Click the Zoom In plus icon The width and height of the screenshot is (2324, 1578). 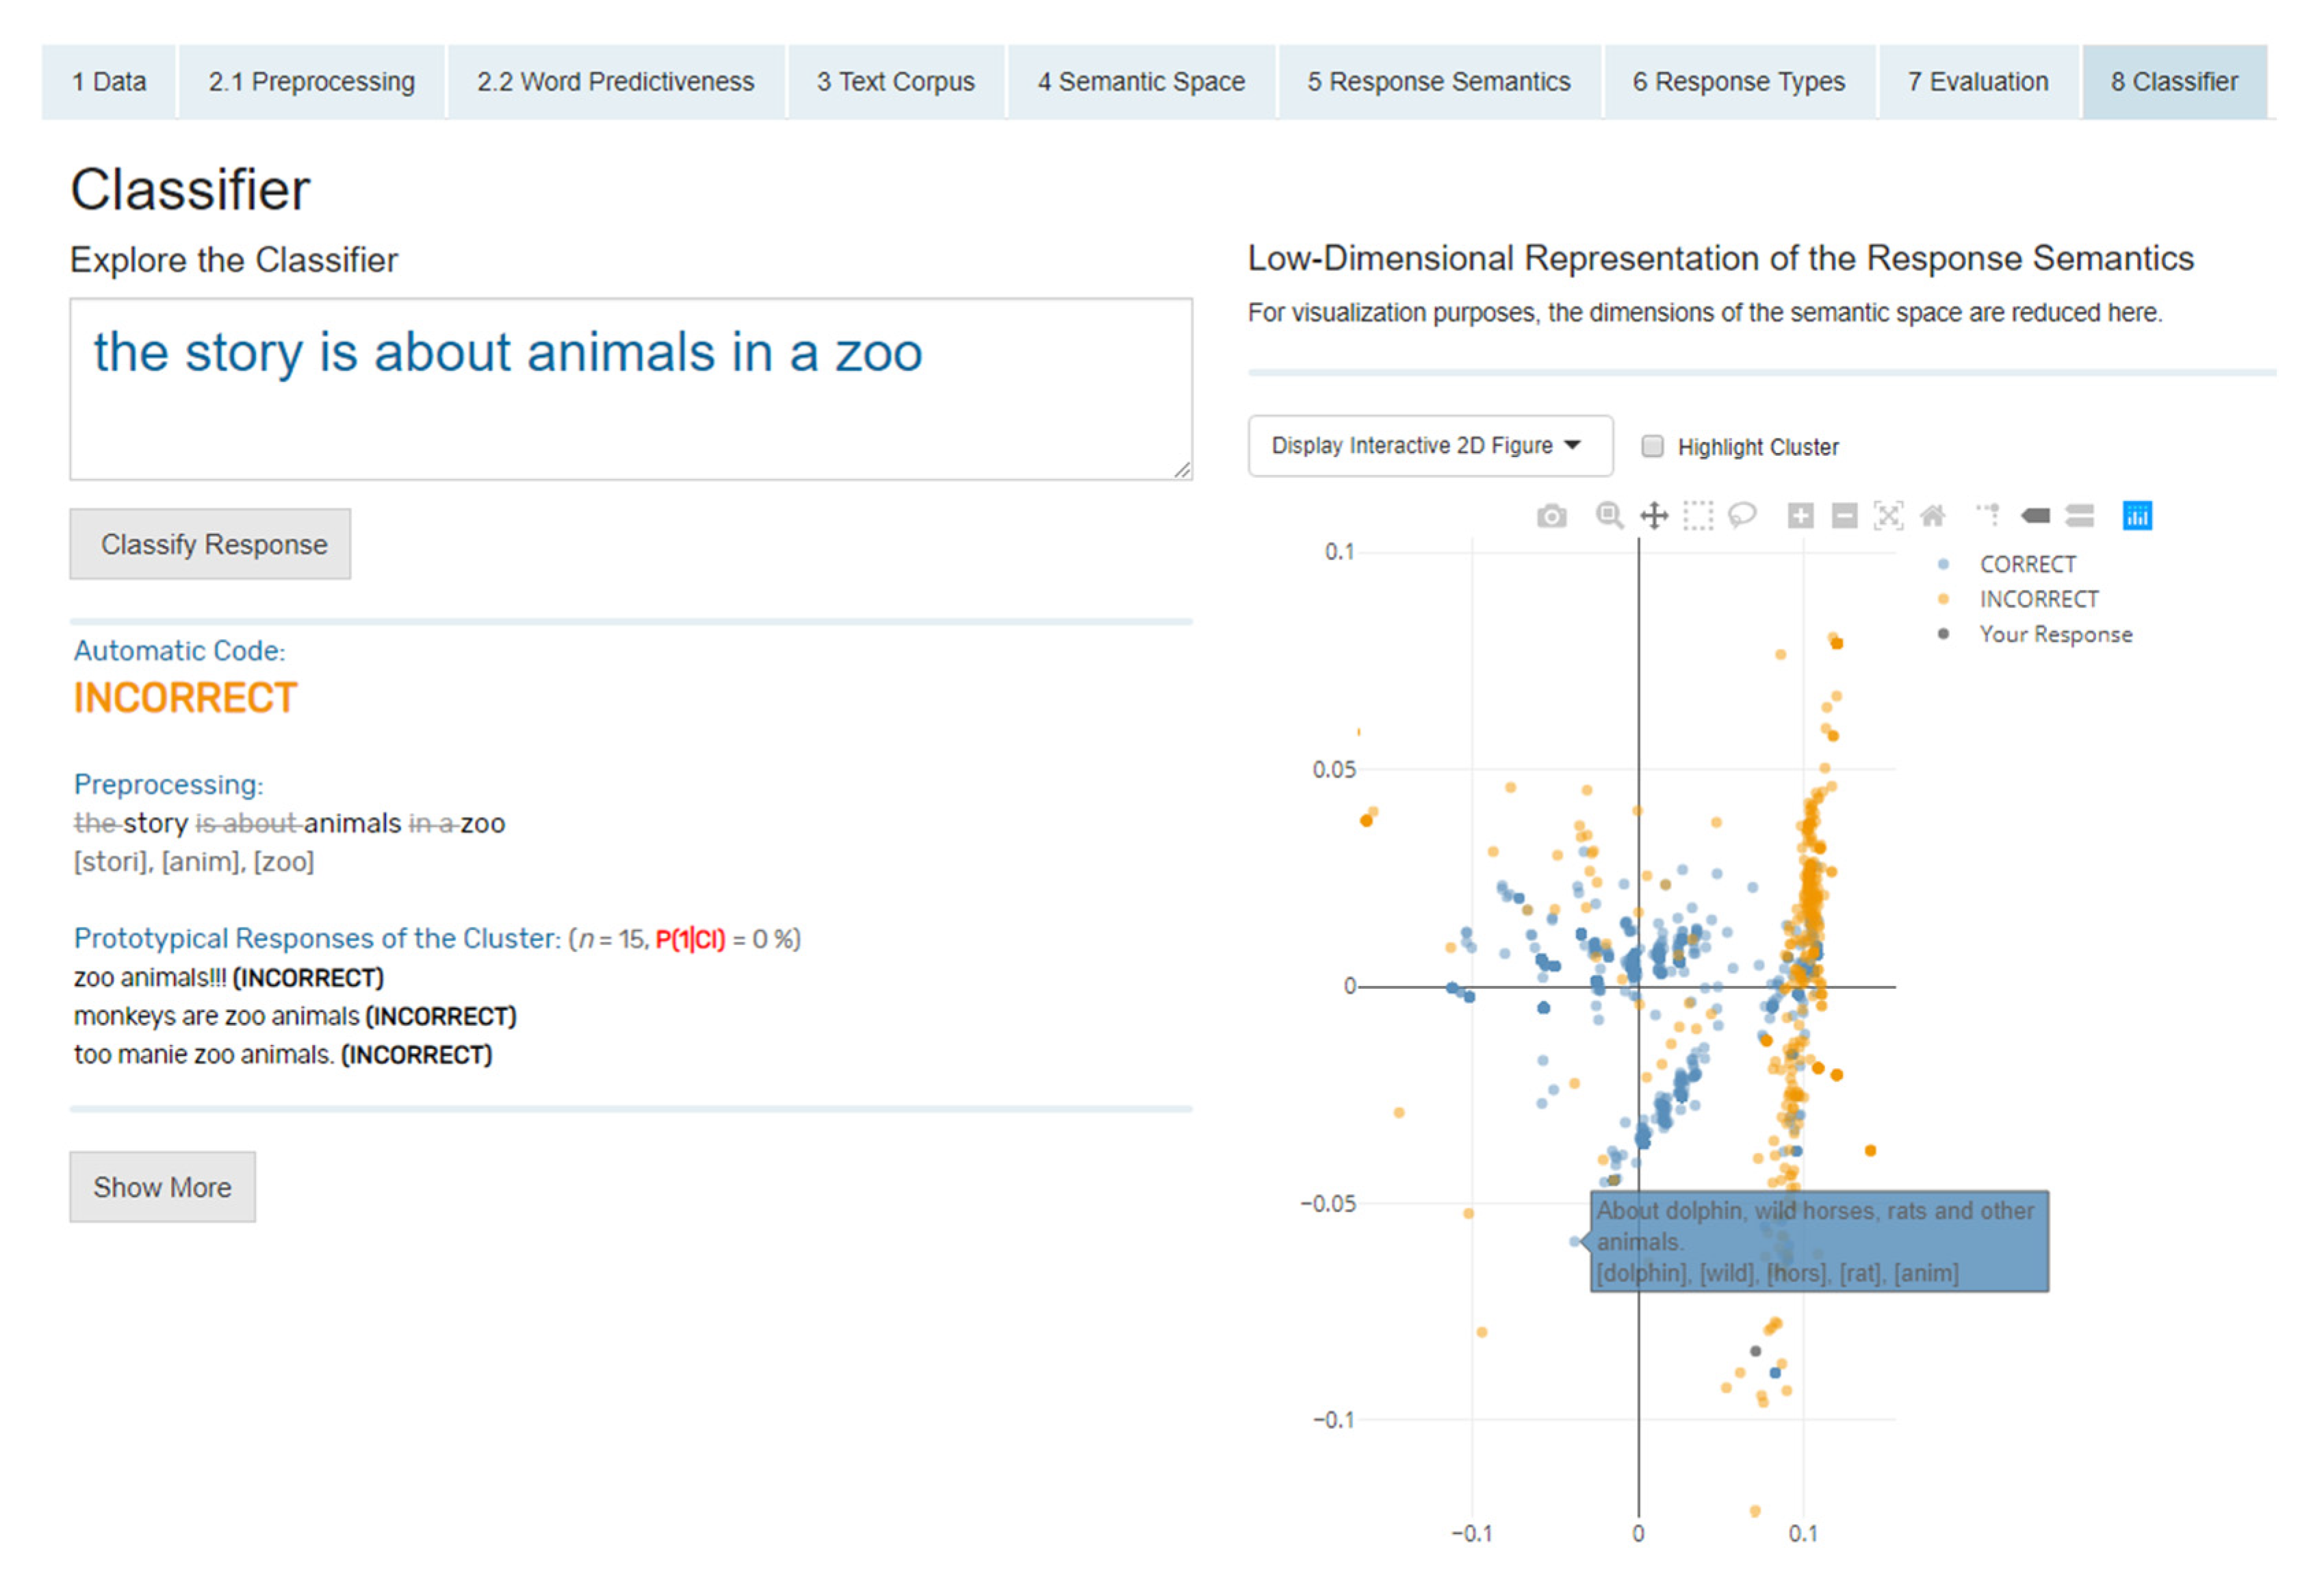pyautogui.click(x=1800, y=516)
